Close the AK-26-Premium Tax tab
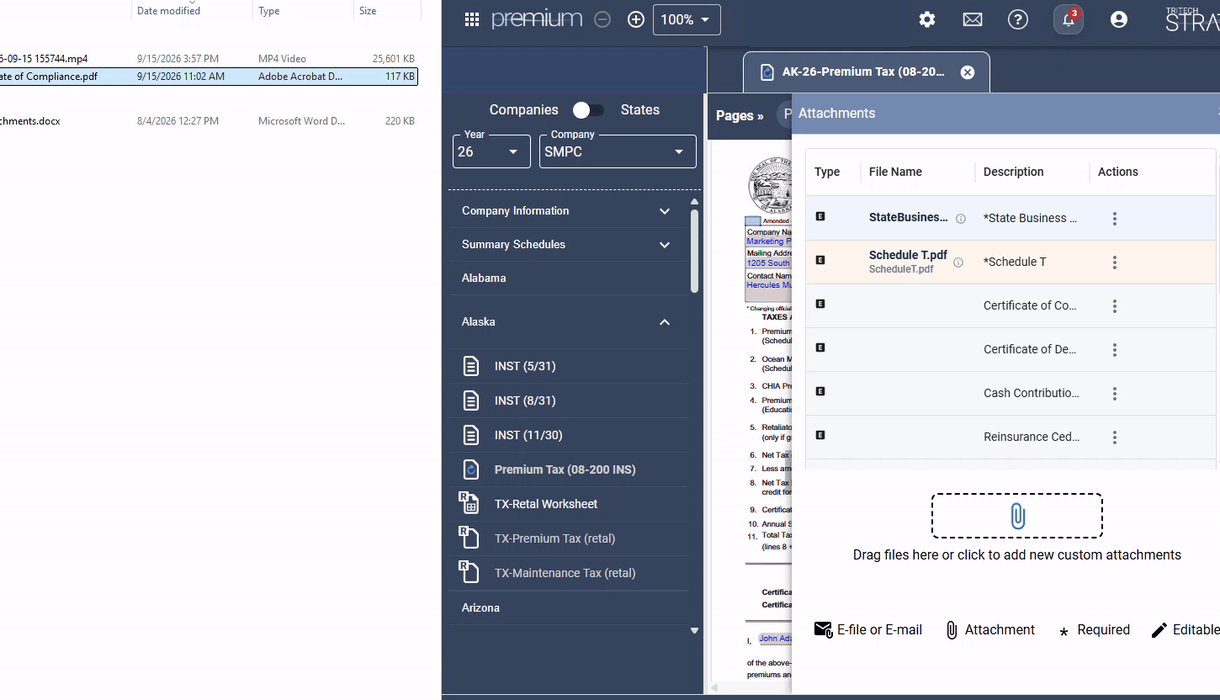This screenshot has height=700, width=1220. coord(967,72)
